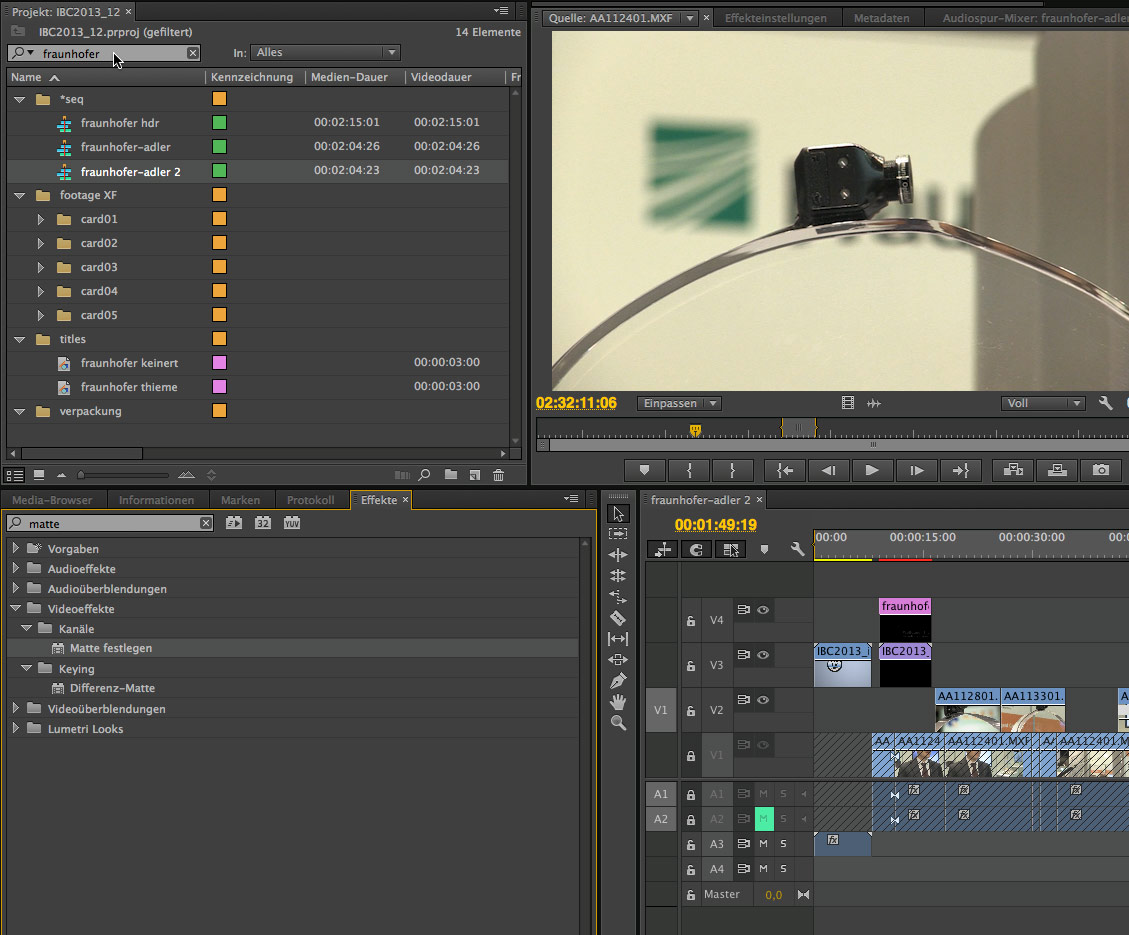This screenshot has width=1129, height=935.
Task: Open the Einpassen zoom dropdown
Action: coord(679,403)
